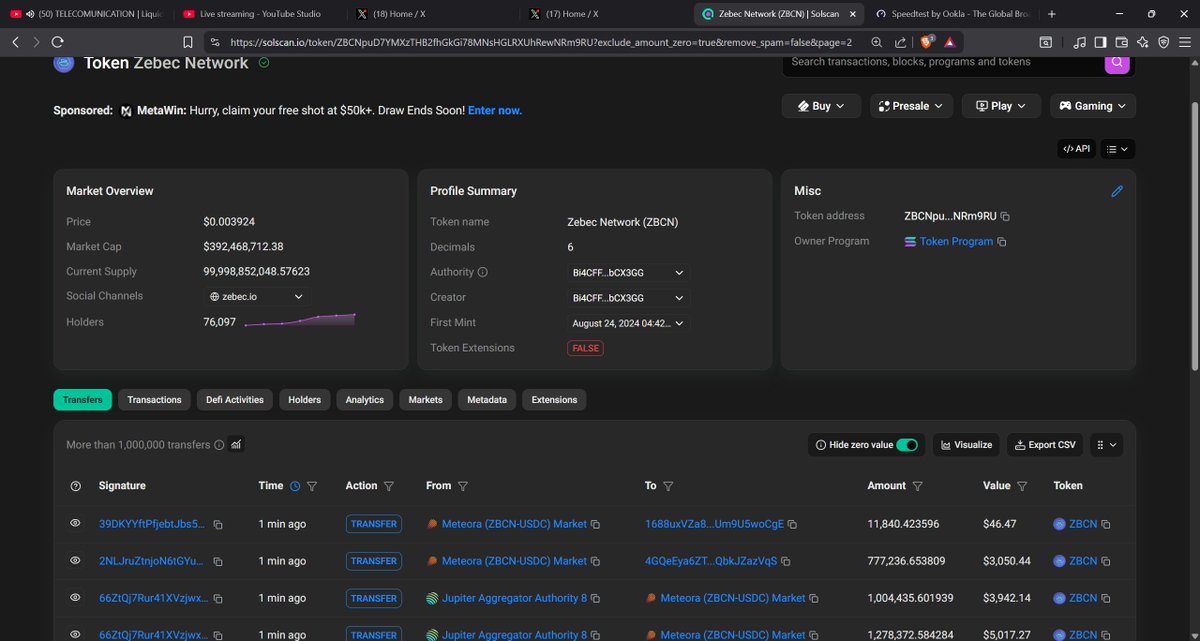Copy ZBCN token in the $46.47 row
This screenshot has height=641, width=1200.
tap(1106, 524)
